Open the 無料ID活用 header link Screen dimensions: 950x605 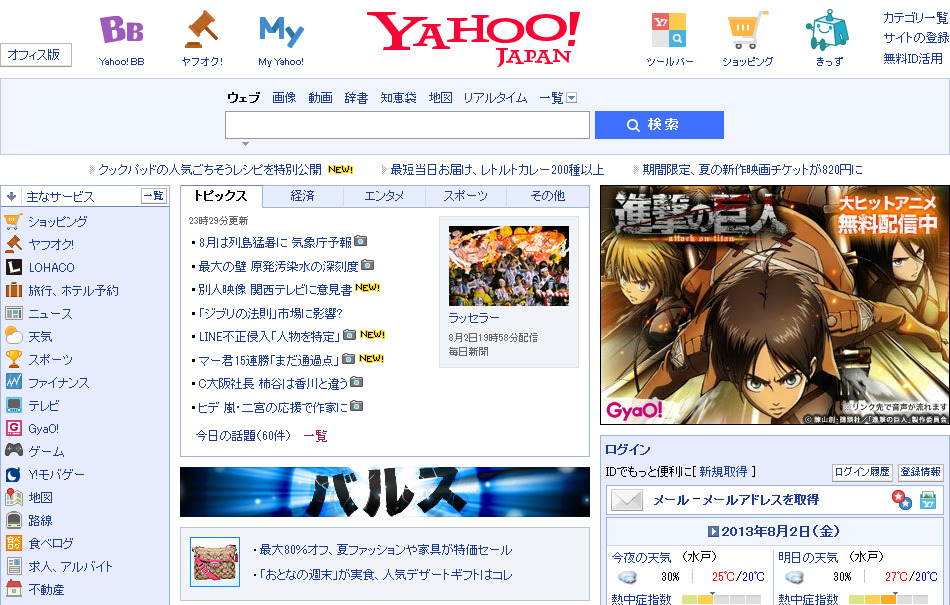click(x=913, y=59)
